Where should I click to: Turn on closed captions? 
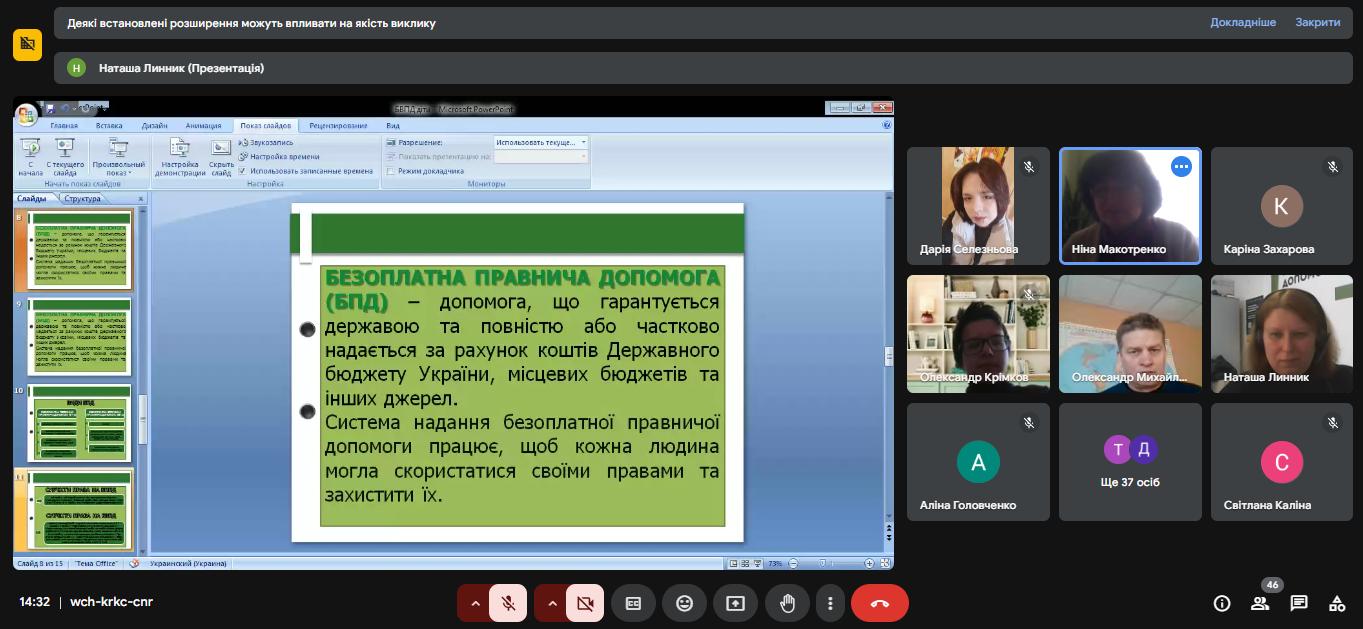[633, 603]
